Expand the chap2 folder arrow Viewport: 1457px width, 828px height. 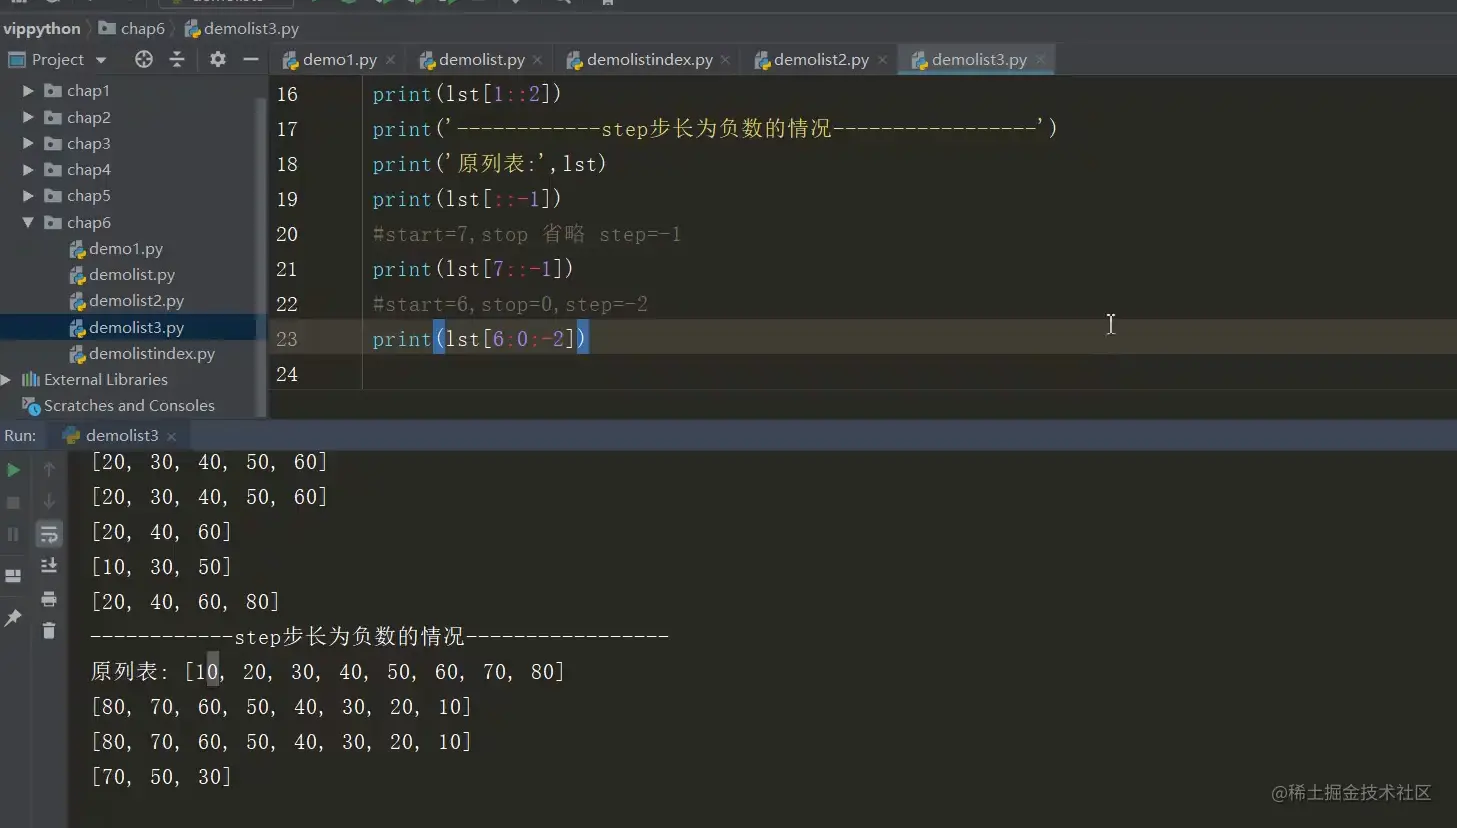28,117
